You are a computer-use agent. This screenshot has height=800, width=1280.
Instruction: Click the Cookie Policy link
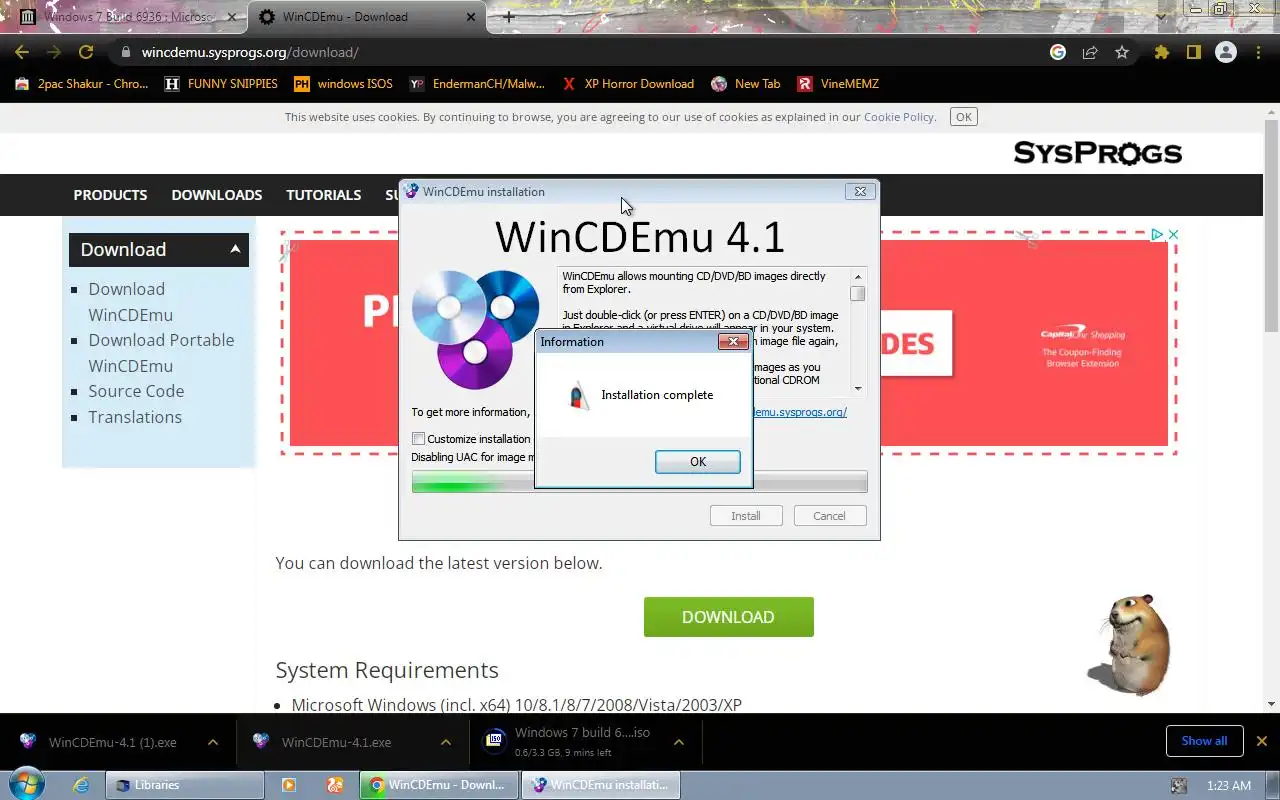coord(899,117)
